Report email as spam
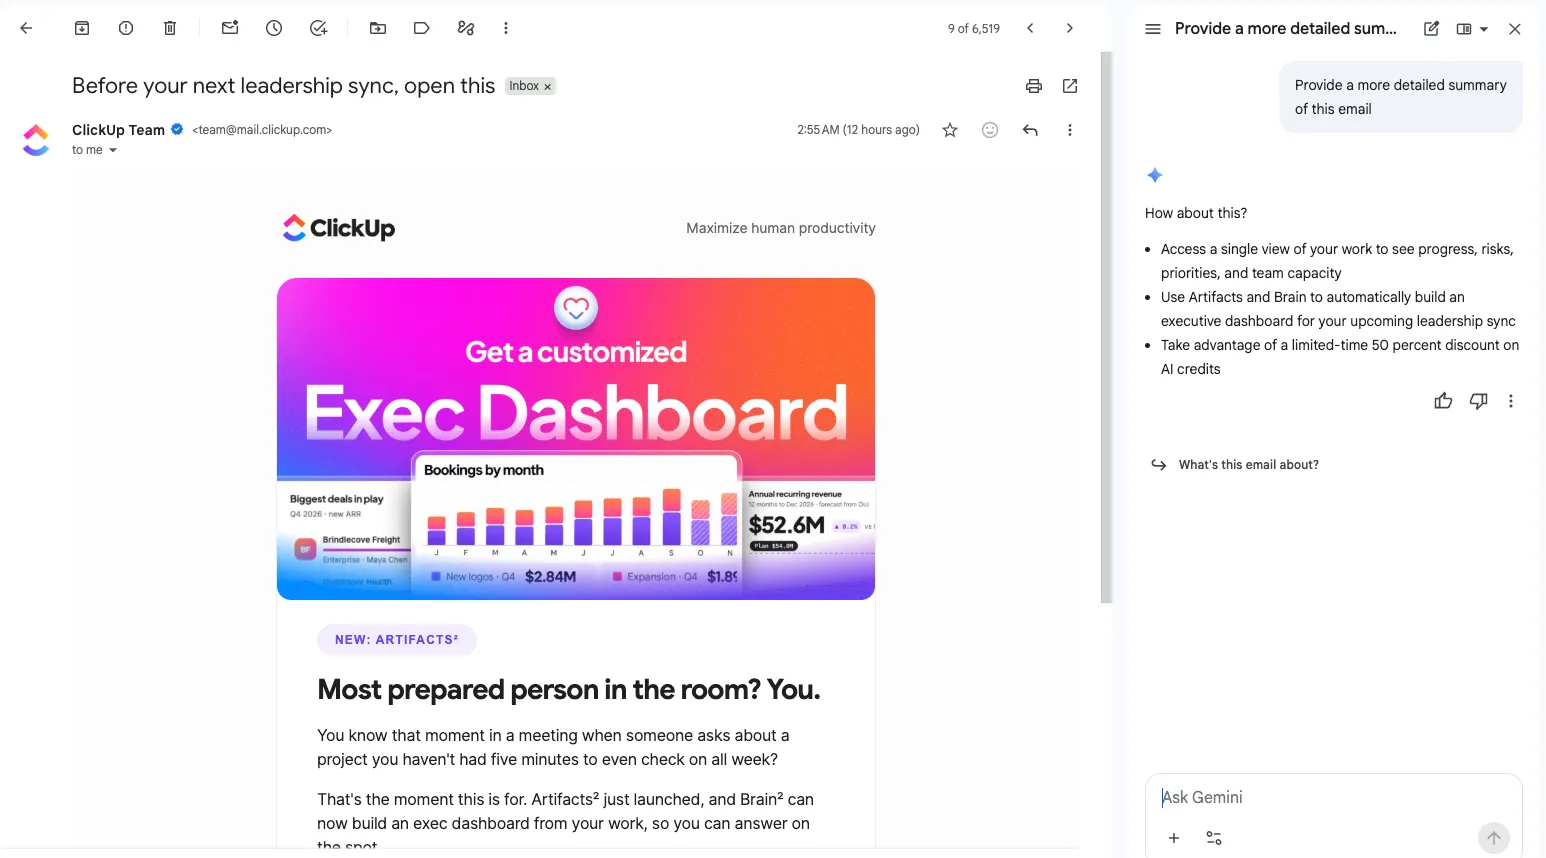Viewport: 1546px width, 858px height. 126,28
